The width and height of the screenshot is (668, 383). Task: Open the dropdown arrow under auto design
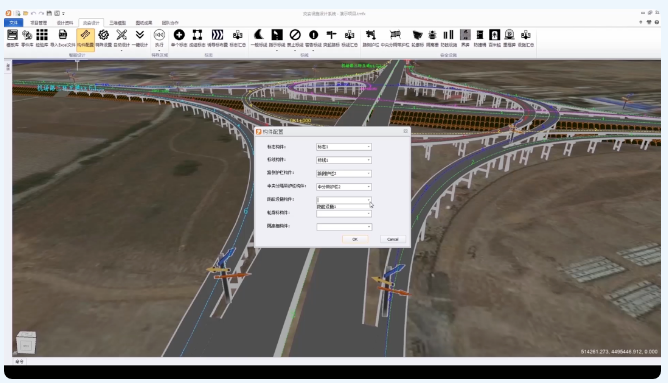121,50
